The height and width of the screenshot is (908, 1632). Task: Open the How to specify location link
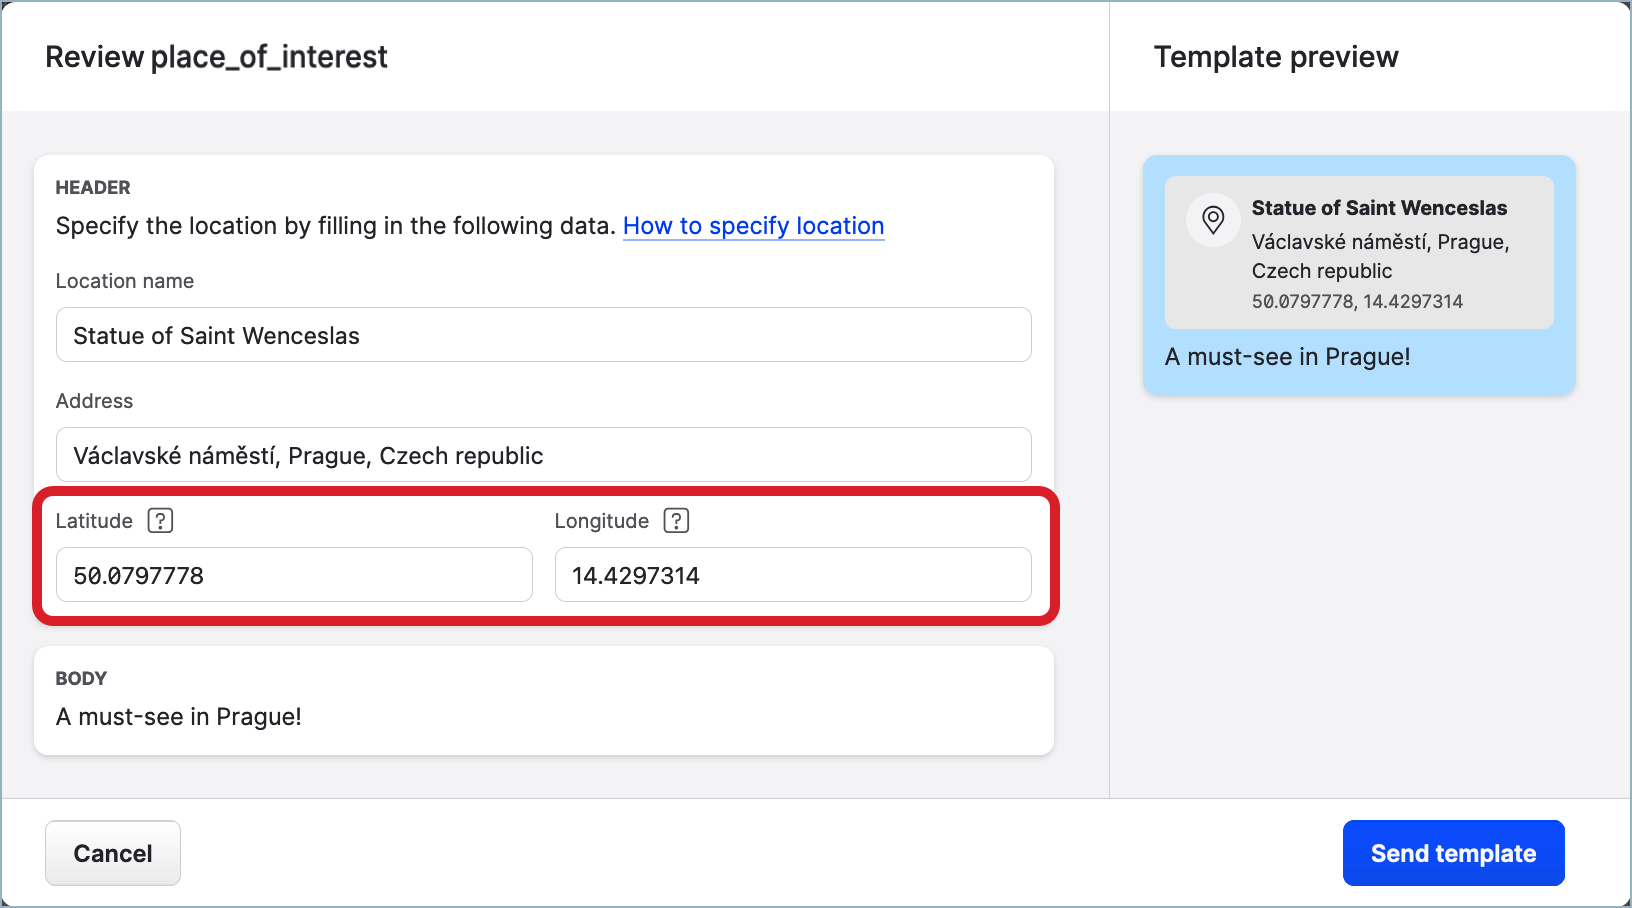[x=753, y=226]
